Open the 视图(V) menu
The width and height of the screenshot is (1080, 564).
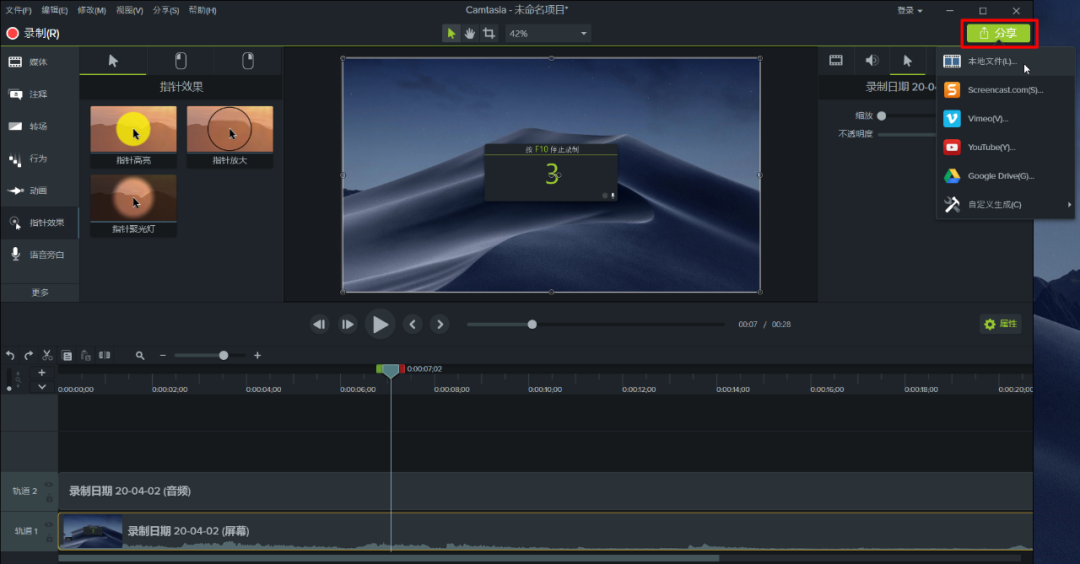click(129, 10)
